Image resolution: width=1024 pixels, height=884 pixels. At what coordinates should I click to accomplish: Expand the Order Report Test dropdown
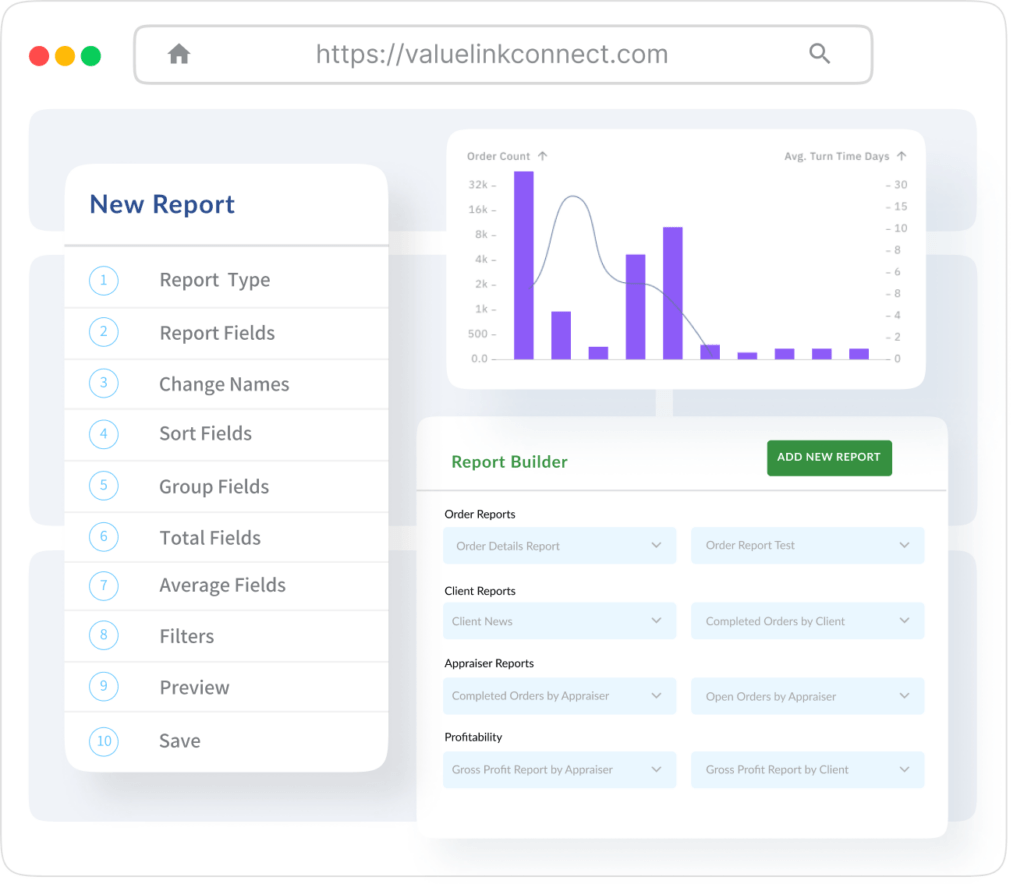tap(807, 545)
